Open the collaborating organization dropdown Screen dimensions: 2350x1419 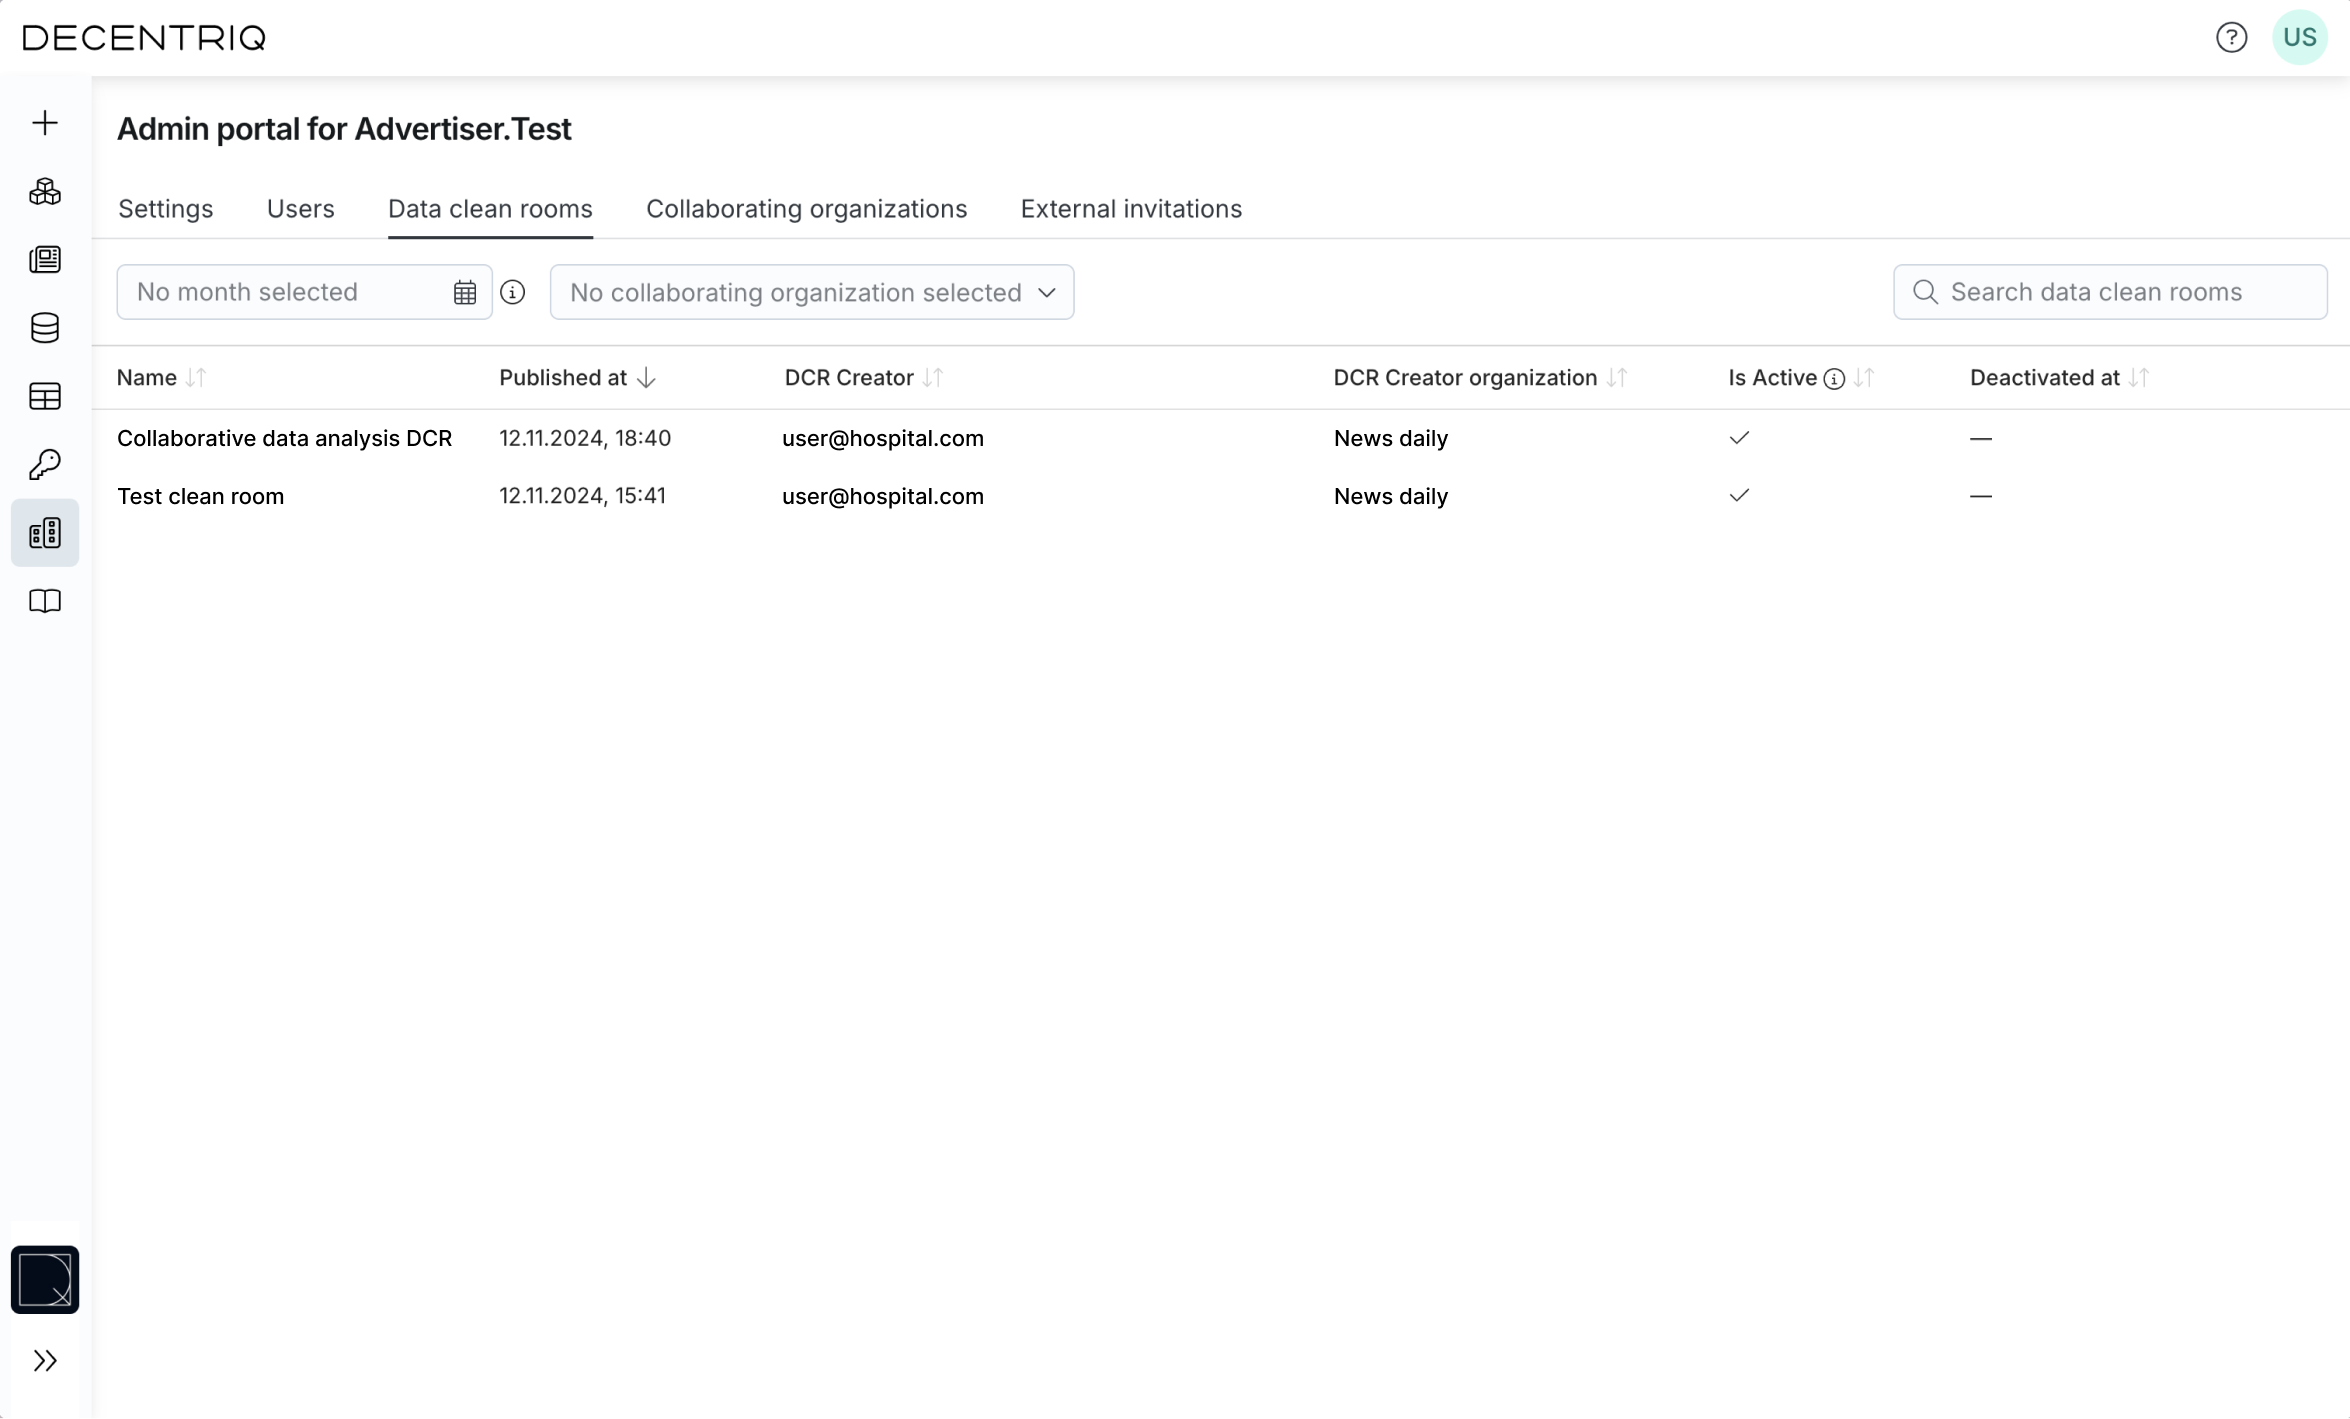811,292
